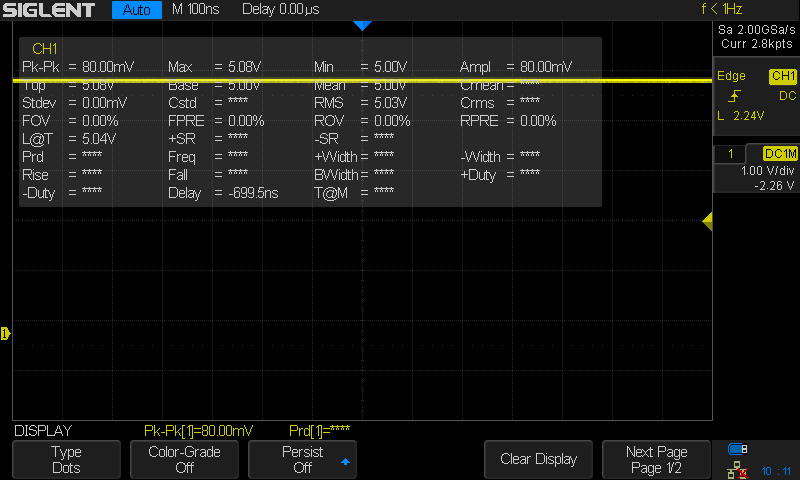The width and height of the screenshot is (800, 480).
Task: Click the blue trigger position marker at top
Action: click(x=362, y=25)
